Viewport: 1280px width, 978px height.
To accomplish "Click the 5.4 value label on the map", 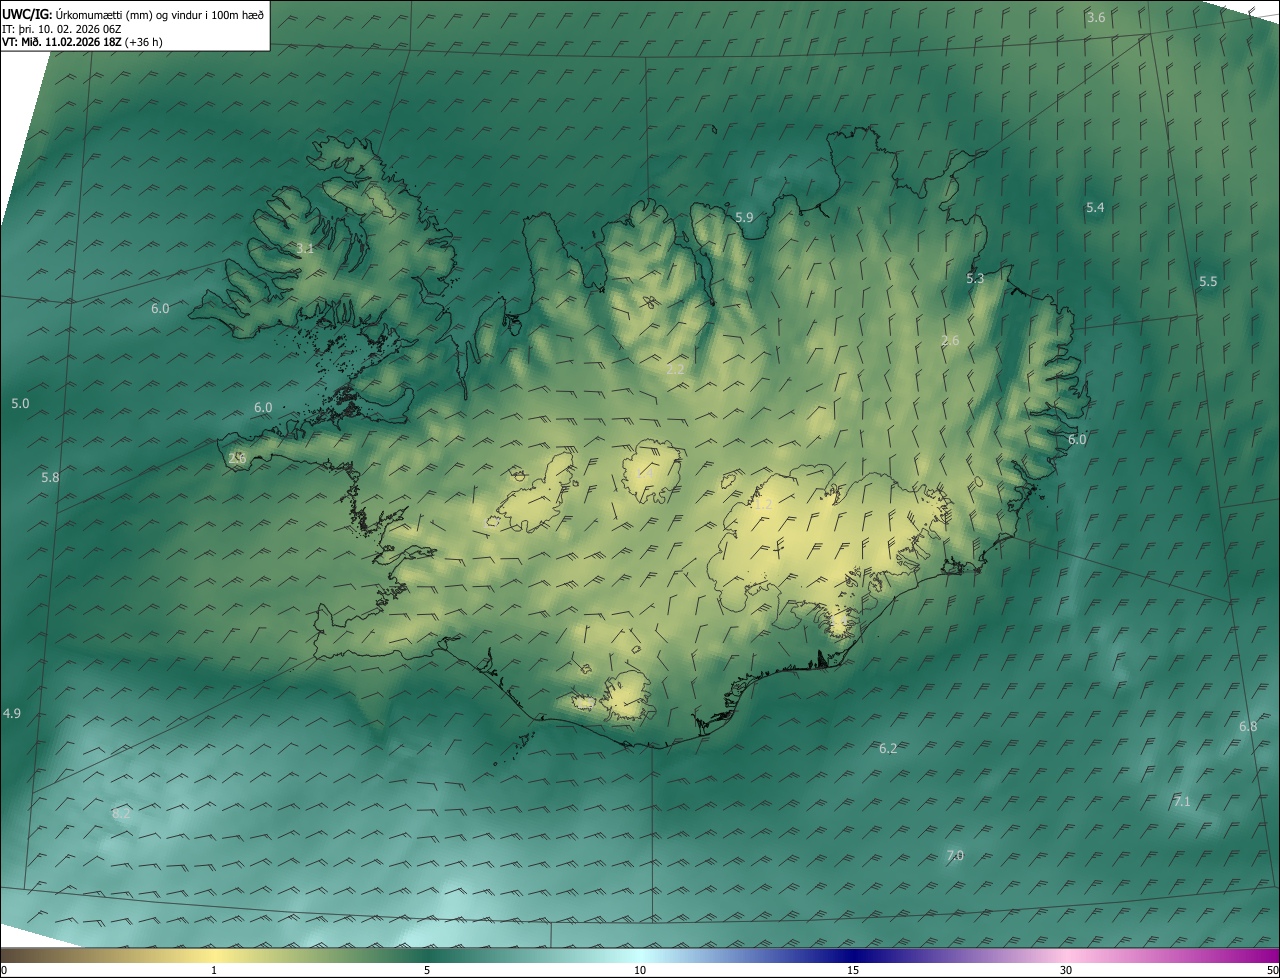I will click(1095, 208).
